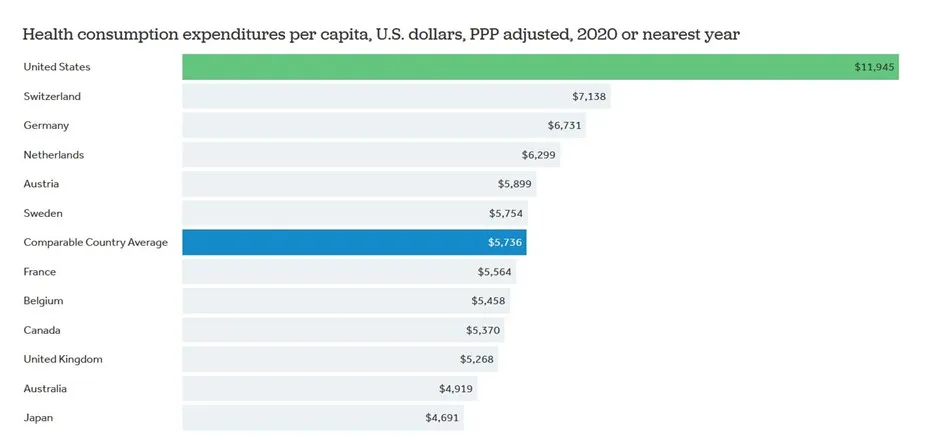Click the chart title text
Viewport: 936px width, 440px height.
click(x=381, y=34)
